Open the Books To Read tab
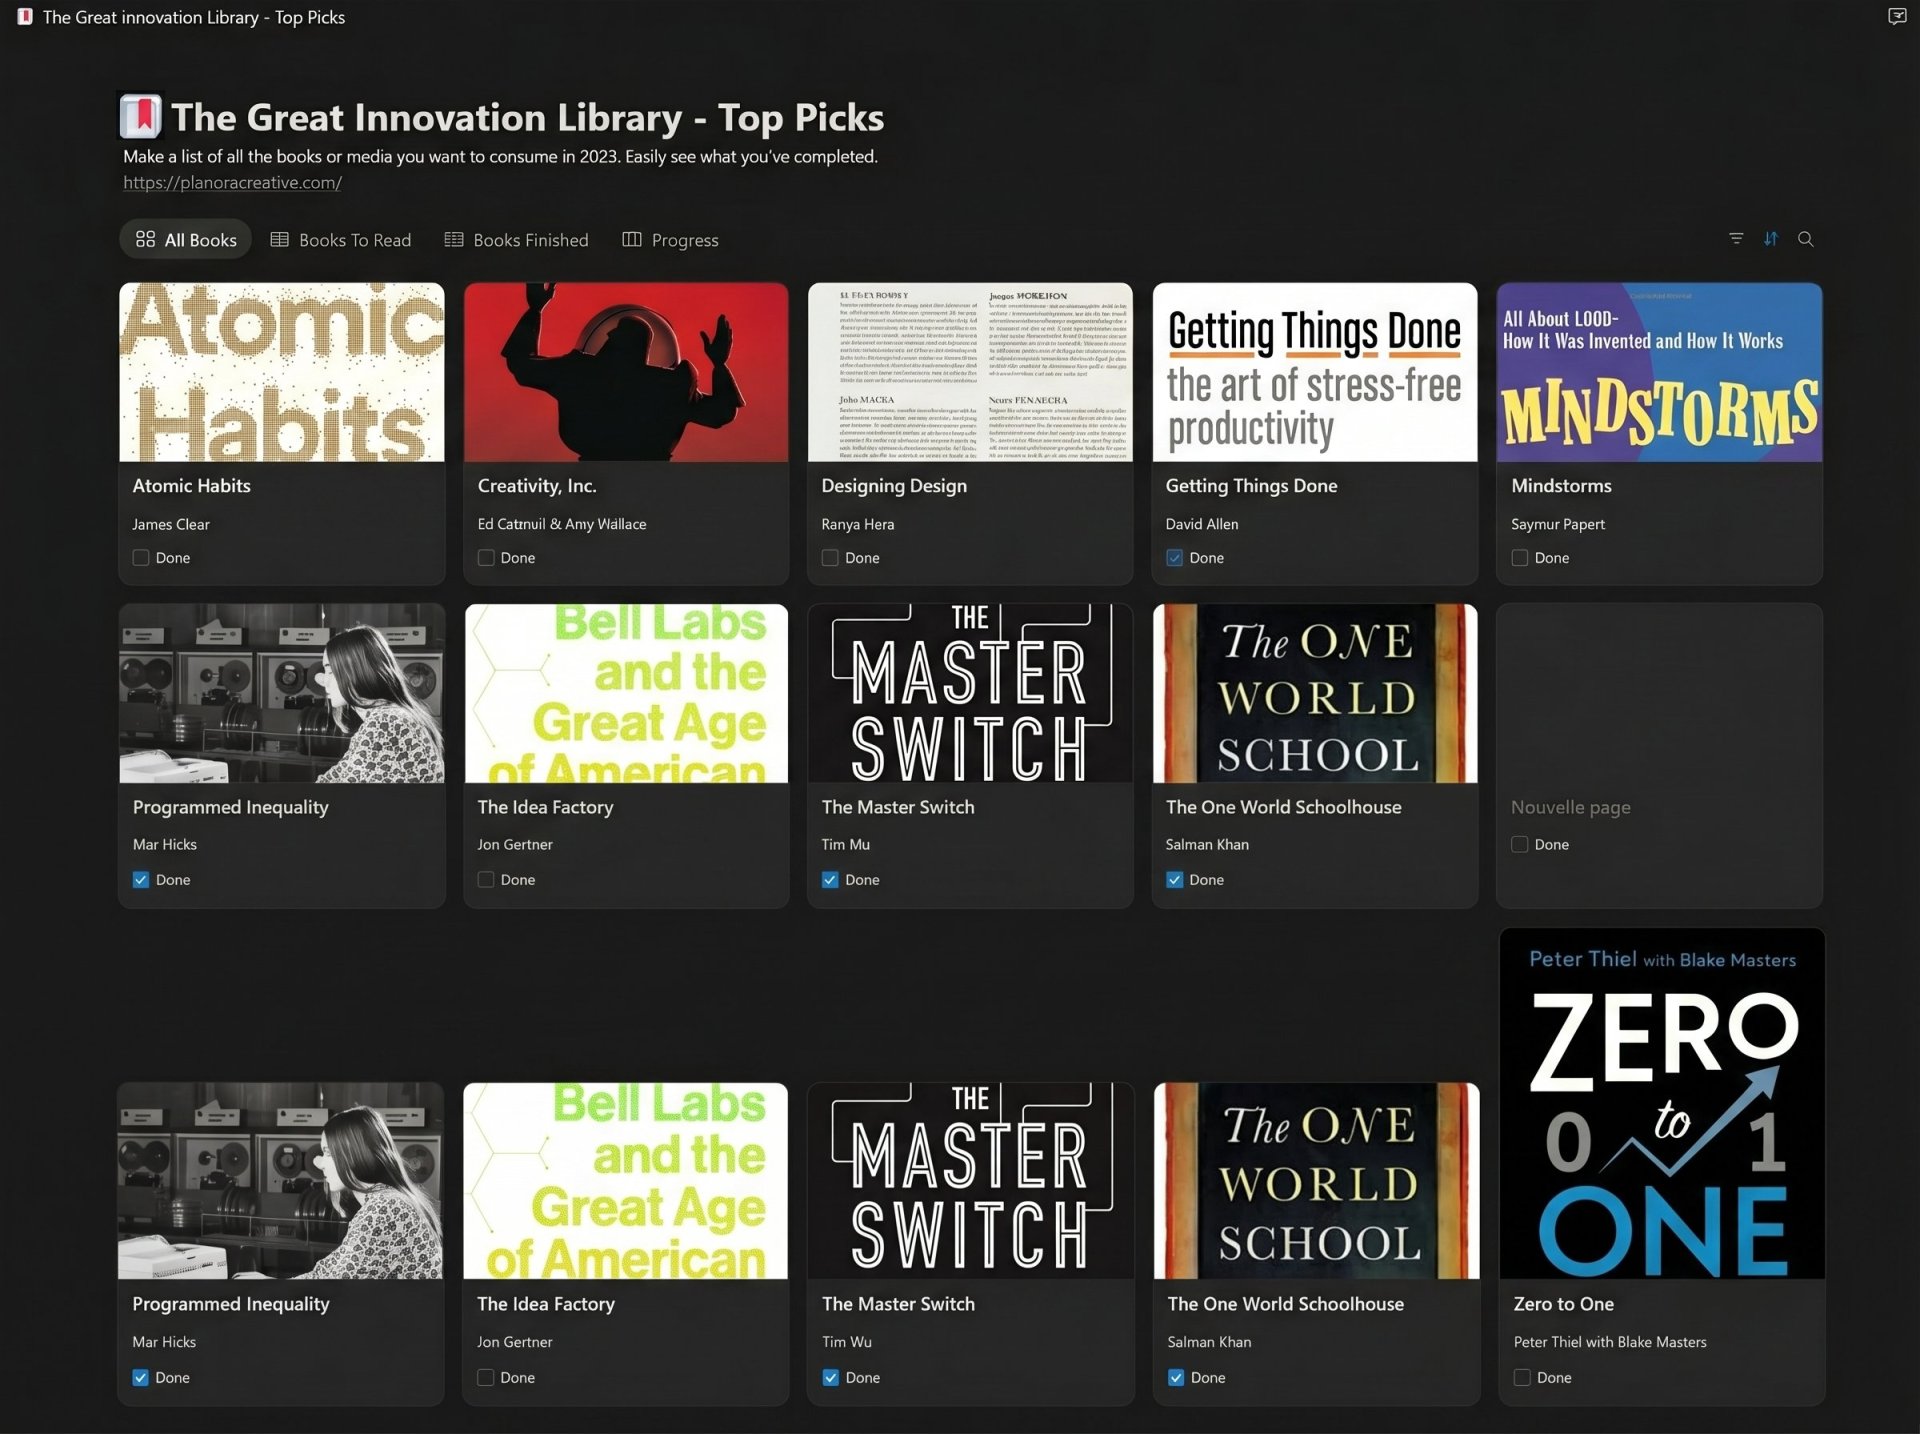Image resolution: width=1920 pixels, height=1434 pixels. pos(341,240)
